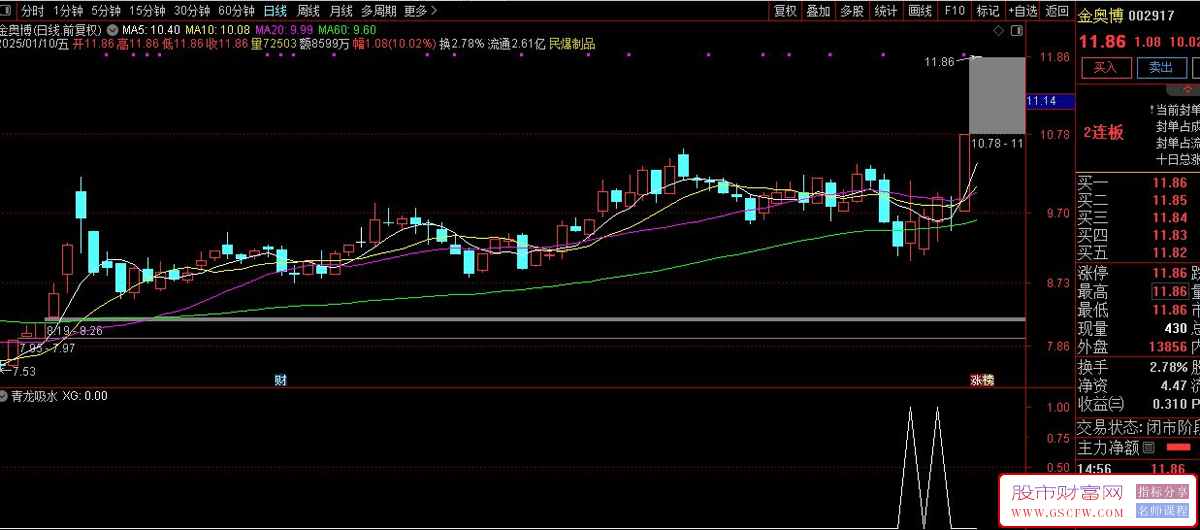The height and width of the screenshot is (530, 1200).
Task: Click the 买一 bid price 11.86
Action: click(1168, 183)
